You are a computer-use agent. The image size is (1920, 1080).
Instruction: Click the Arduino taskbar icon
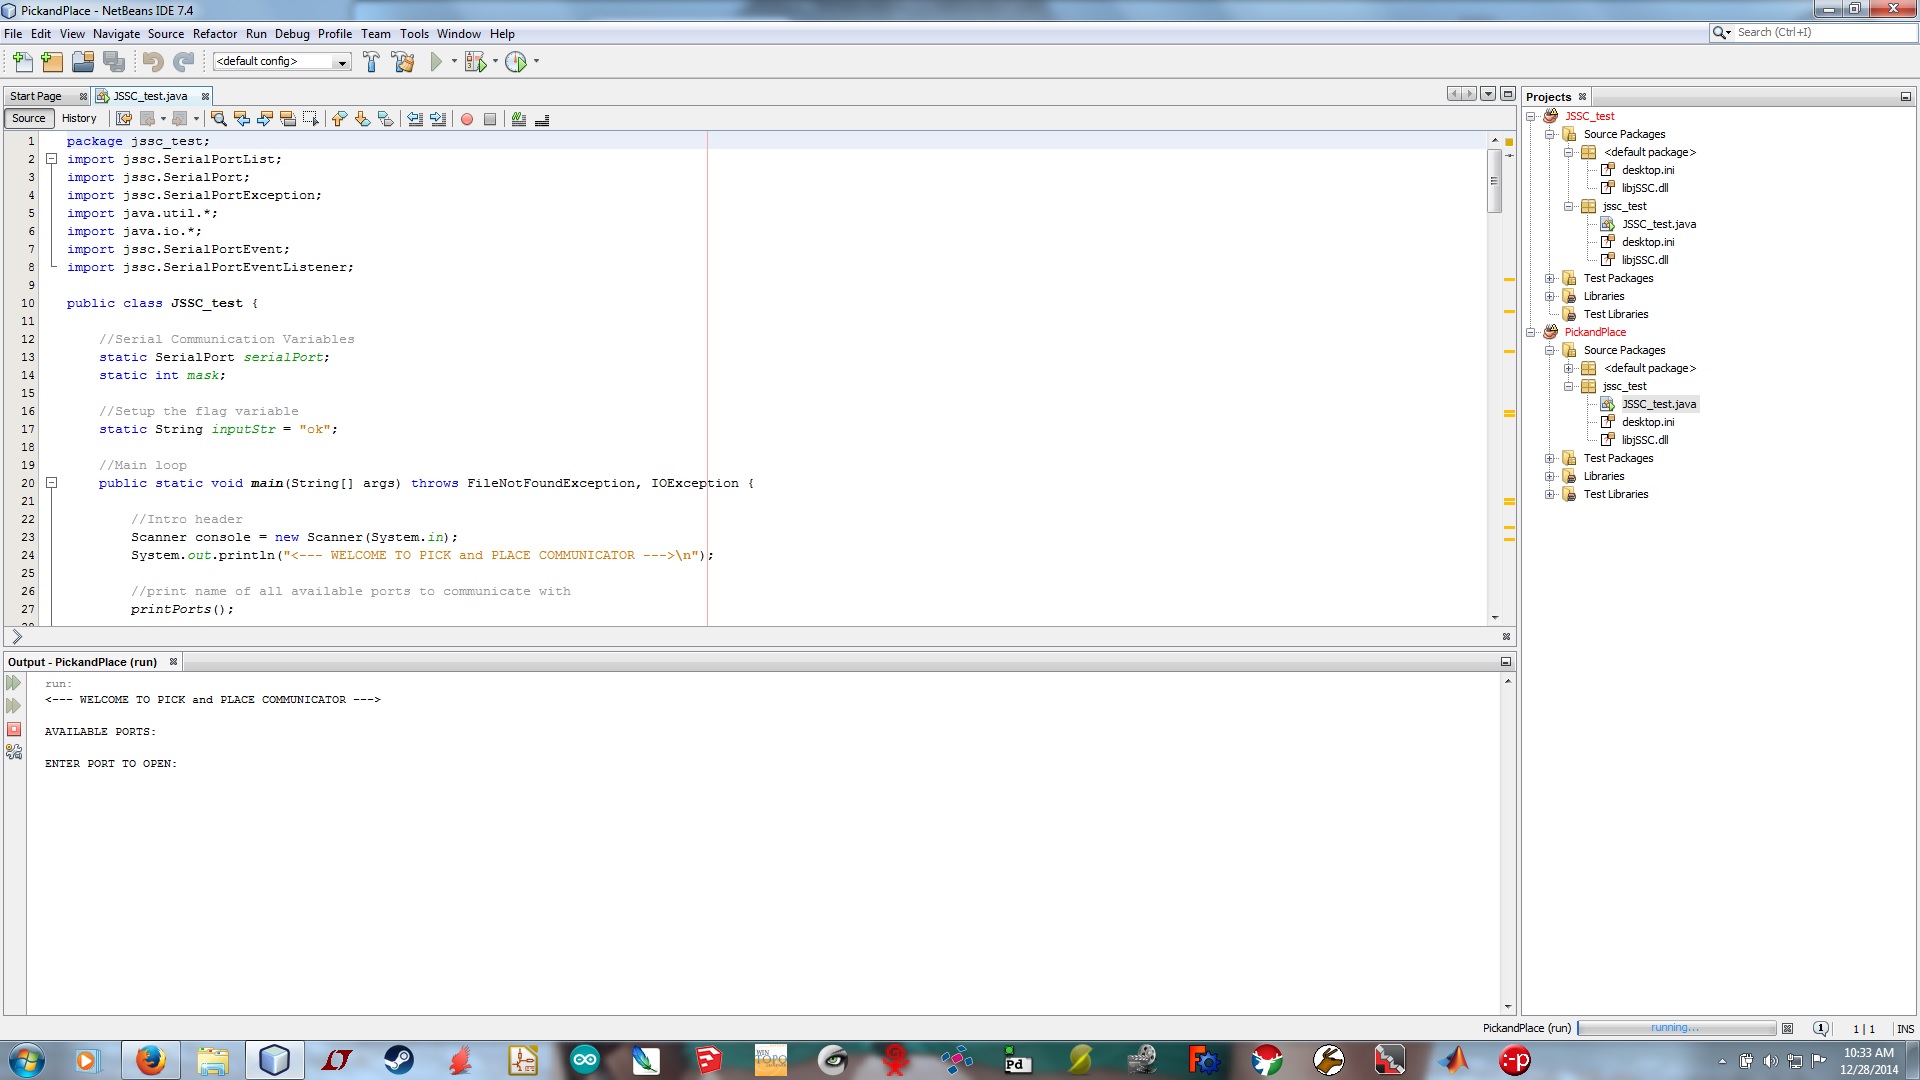click(584, 1059)
